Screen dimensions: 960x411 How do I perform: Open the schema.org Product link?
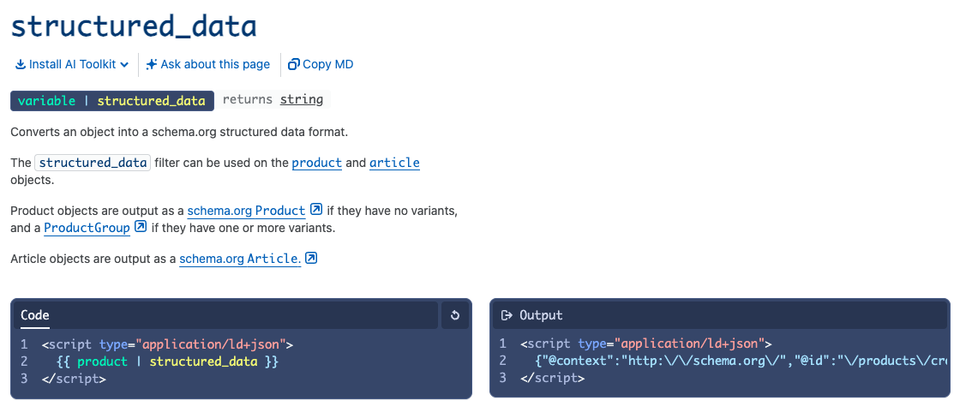246,211
